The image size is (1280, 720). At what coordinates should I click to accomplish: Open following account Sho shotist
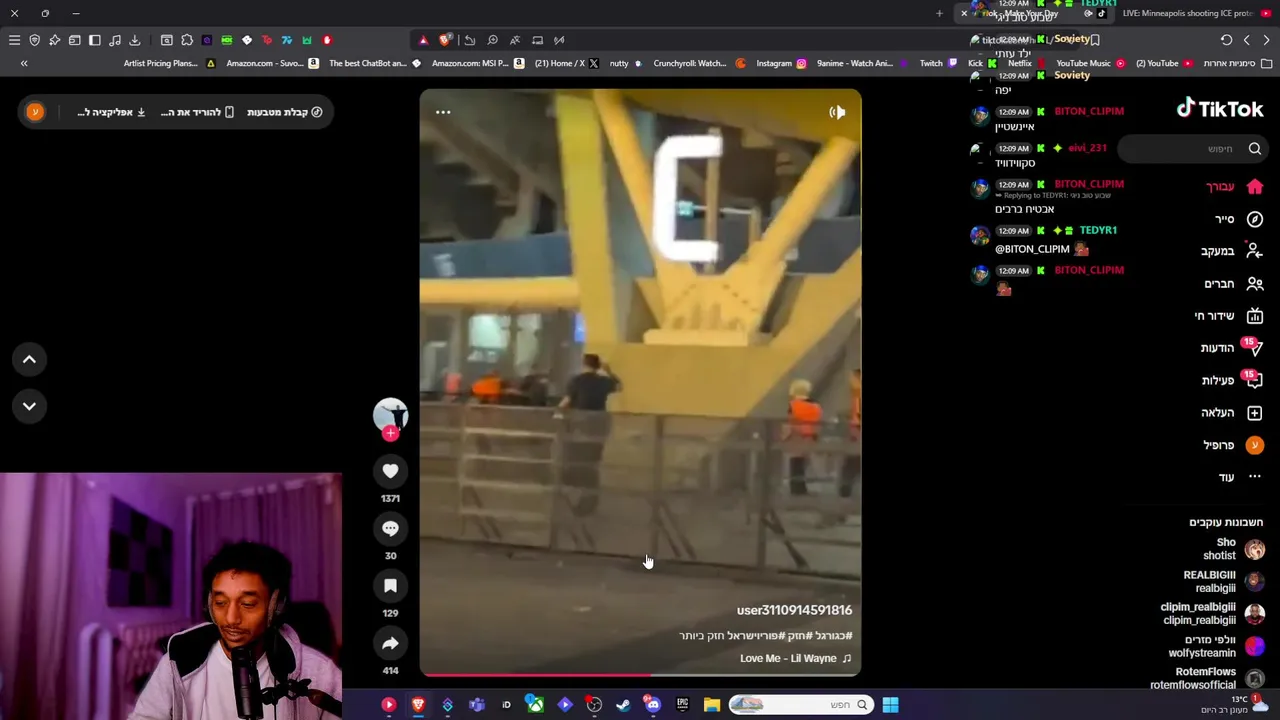pos(1233,549)
